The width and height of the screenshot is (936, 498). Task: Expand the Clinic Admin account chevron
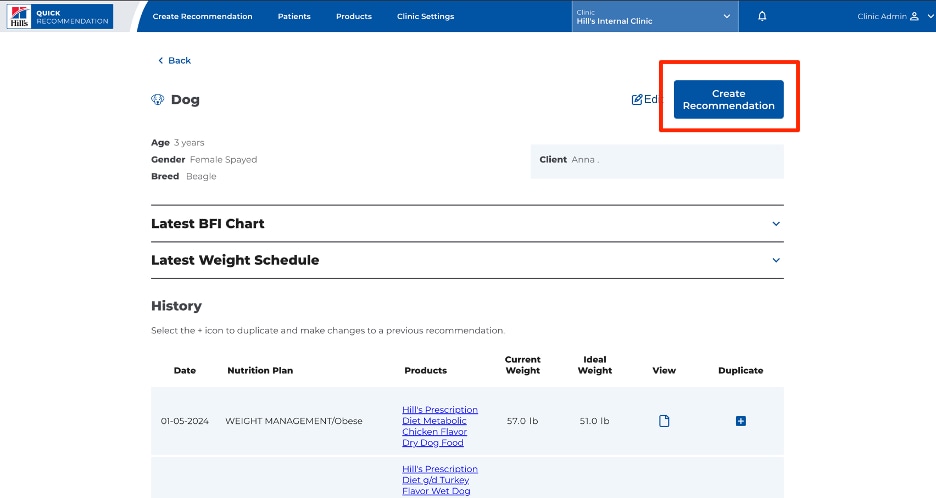coord(930,17)
